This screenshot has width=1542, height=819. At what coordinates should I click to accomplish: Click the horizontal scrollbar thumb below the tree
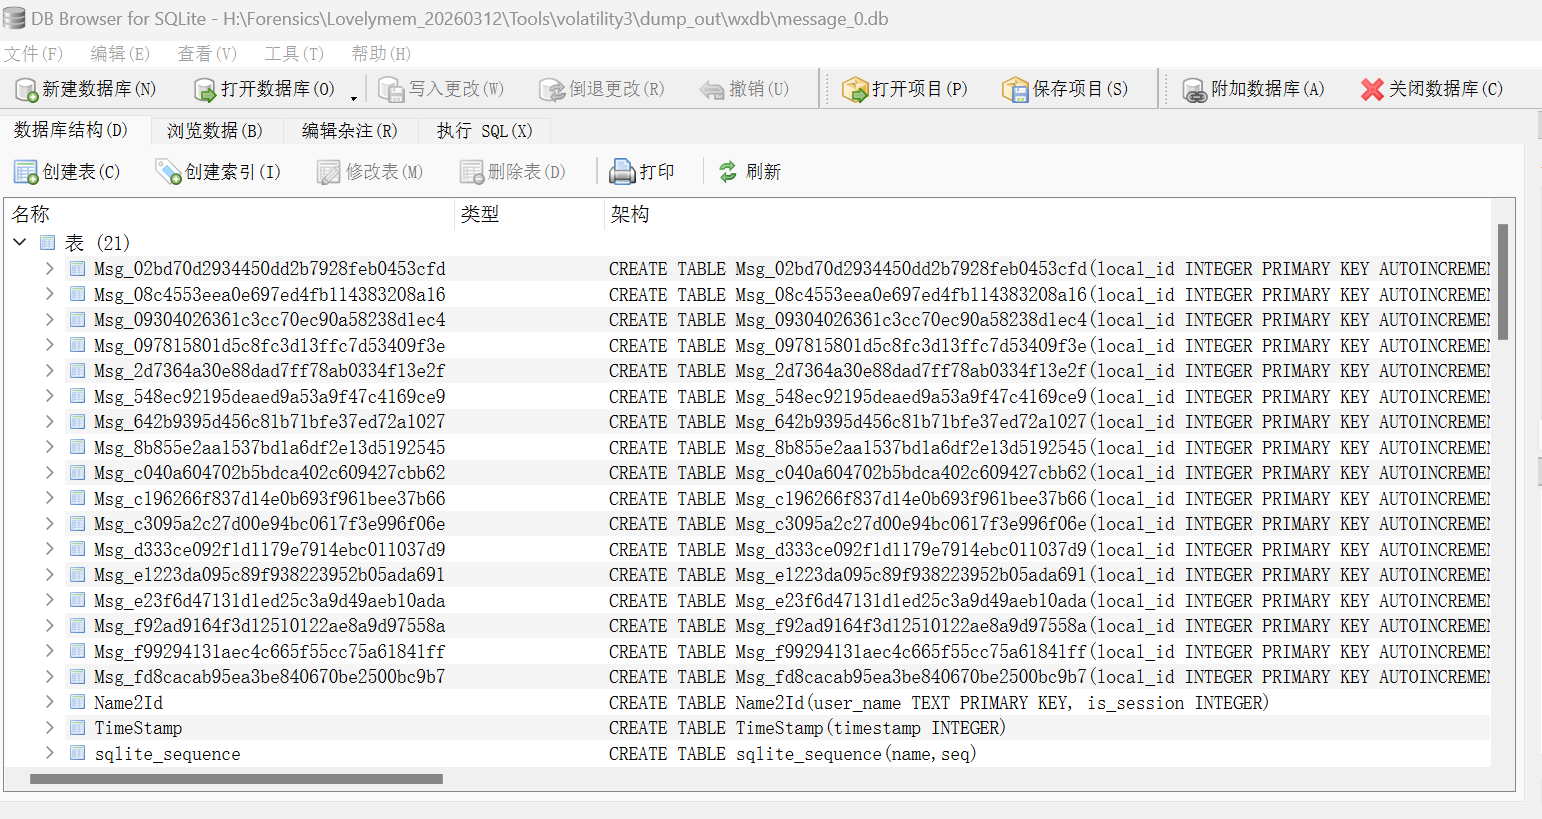coord(236,778)
